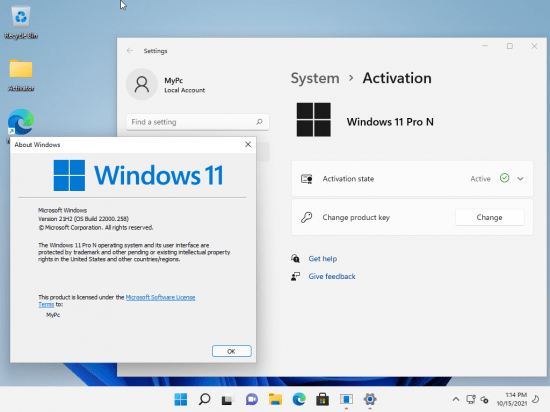This screenshot has height=412, width=550.
Task: Click the Change product key label
Action: pyautogui.click(x=356, y=217)
